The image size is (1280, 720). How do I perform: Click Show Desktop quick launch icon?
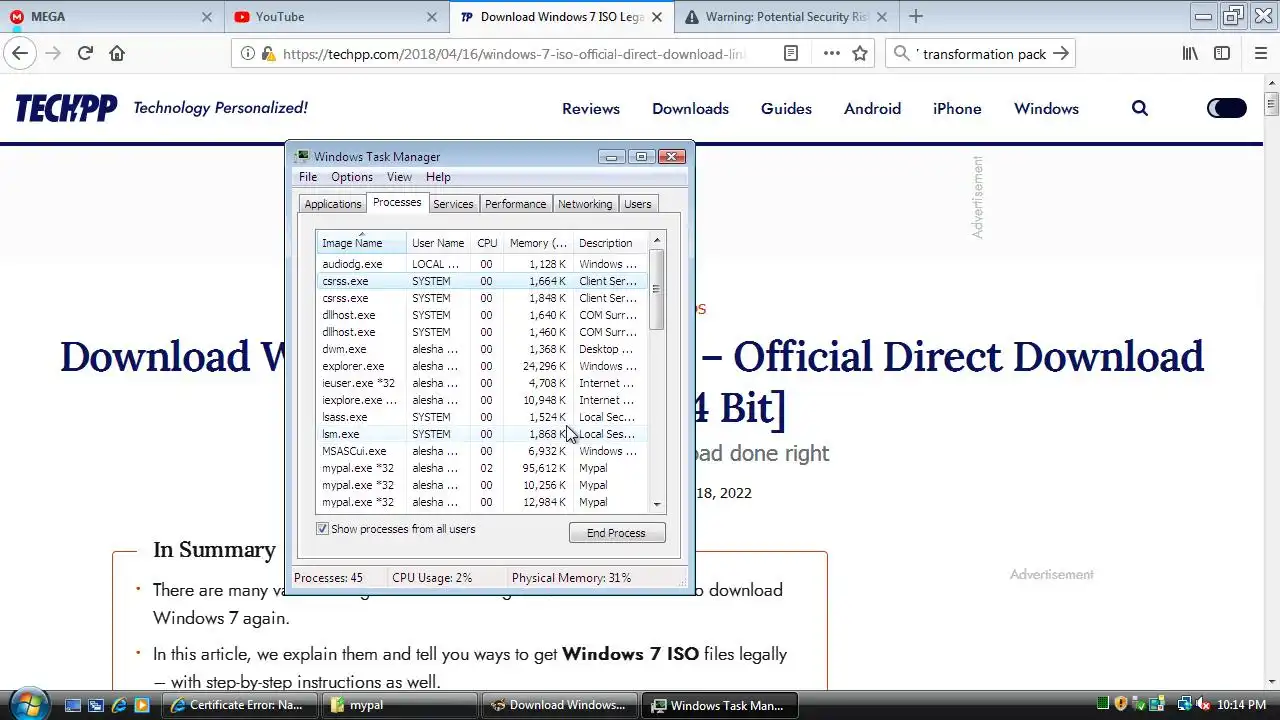click(x=73, y=705)
